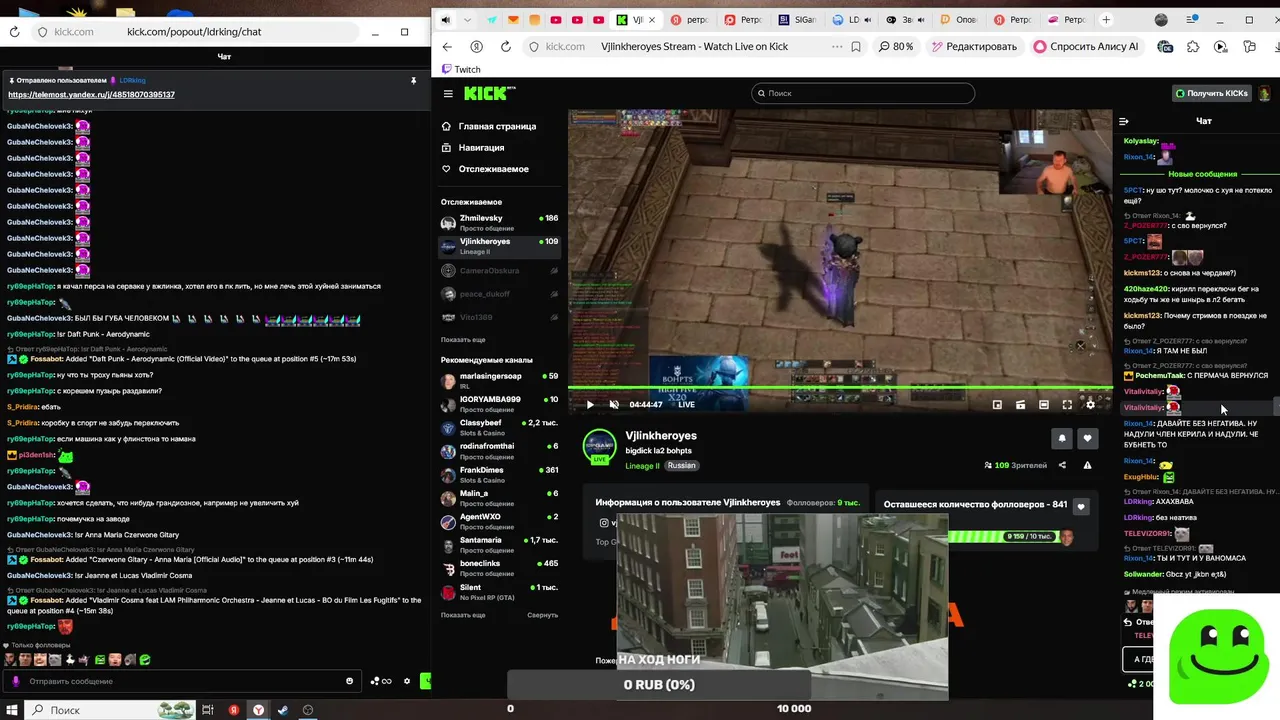Close the active Kick tab

click(x=653, y=20)
